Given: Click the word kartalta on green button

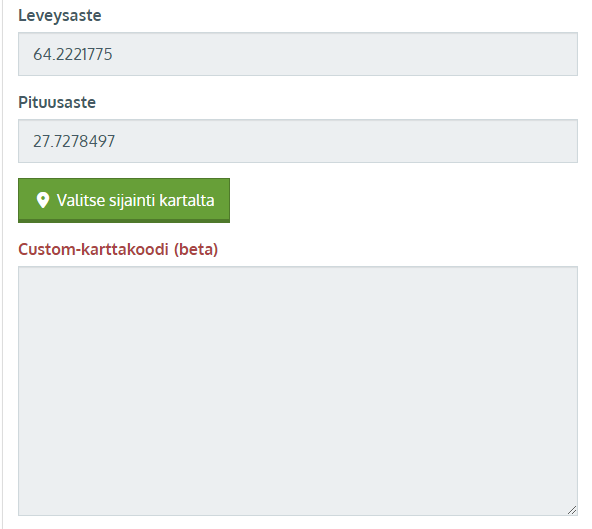Looking at the screenshot, I should tap(187, 200).
